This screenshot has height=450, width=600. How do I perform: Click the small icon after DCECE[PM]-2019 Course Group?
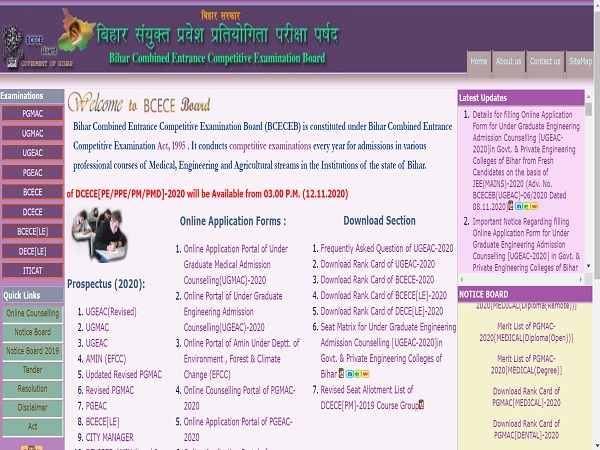coord(421,405)
